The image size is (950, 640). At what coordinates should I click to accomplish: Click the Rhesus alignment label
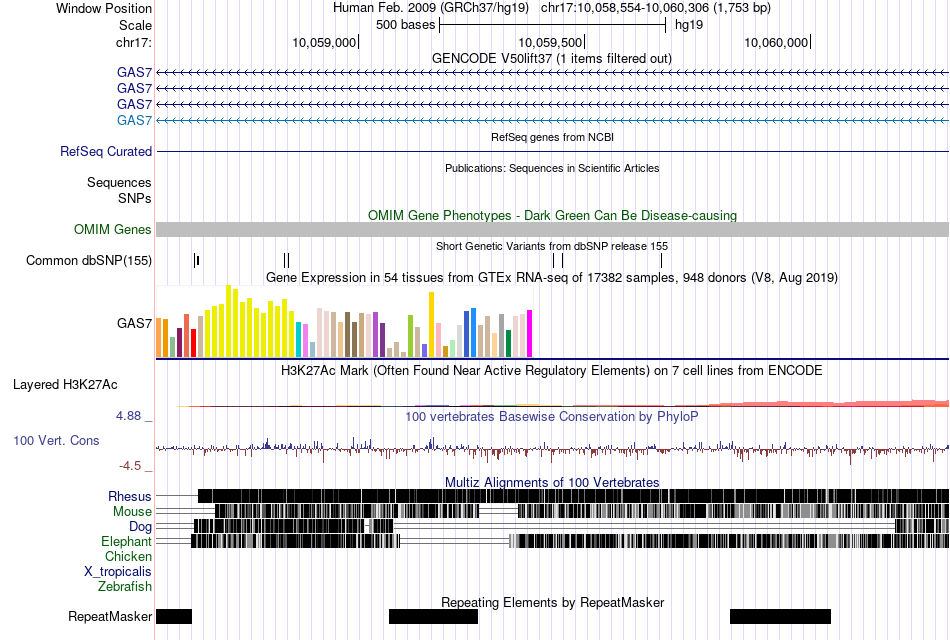pyautogui.click(x=130, y=496)
